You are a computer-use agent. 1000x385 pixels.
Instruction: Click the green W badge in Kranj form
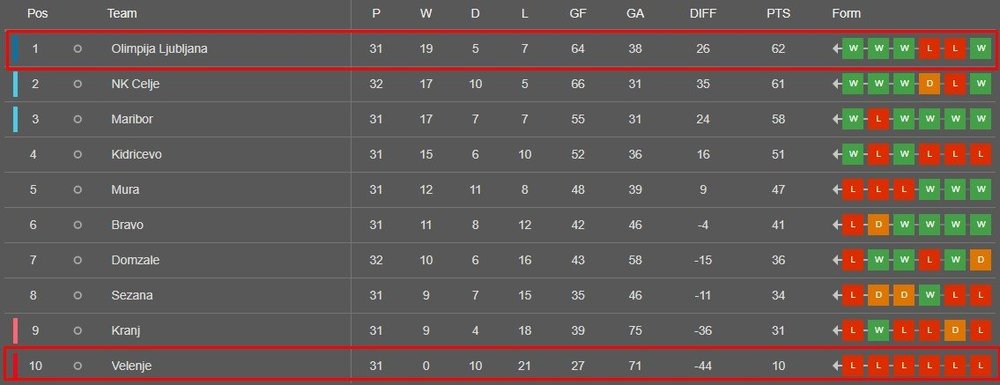[878, 331]
